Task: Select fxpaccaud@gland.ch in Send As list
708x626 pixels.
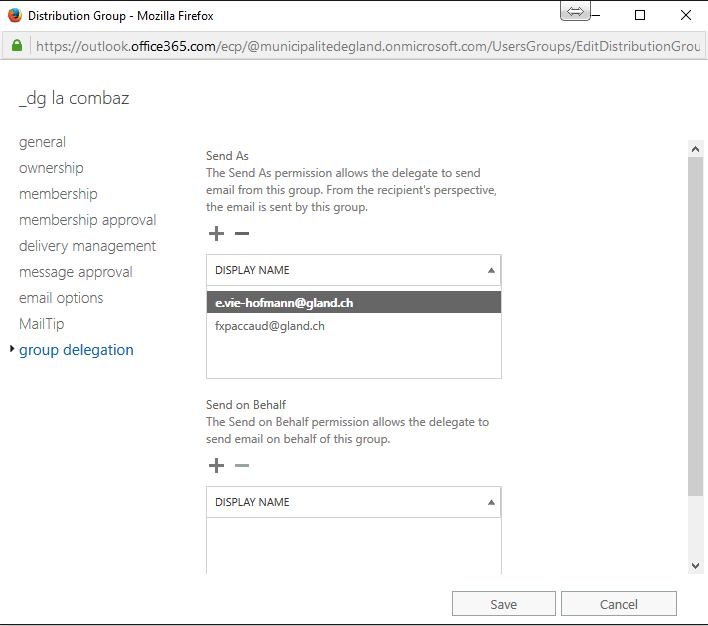Action: (x=270, y=326)
